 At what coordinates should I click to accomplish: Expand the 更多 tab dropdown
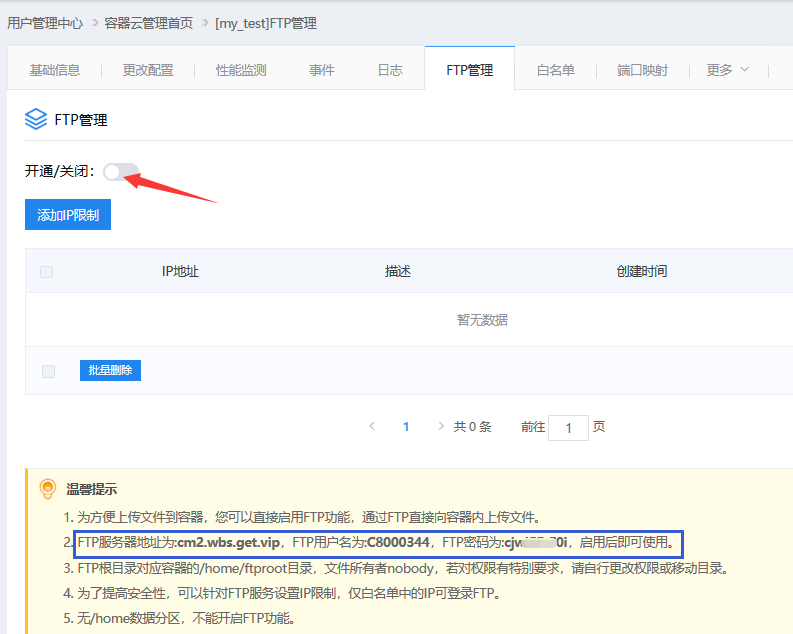pos(727,70)
